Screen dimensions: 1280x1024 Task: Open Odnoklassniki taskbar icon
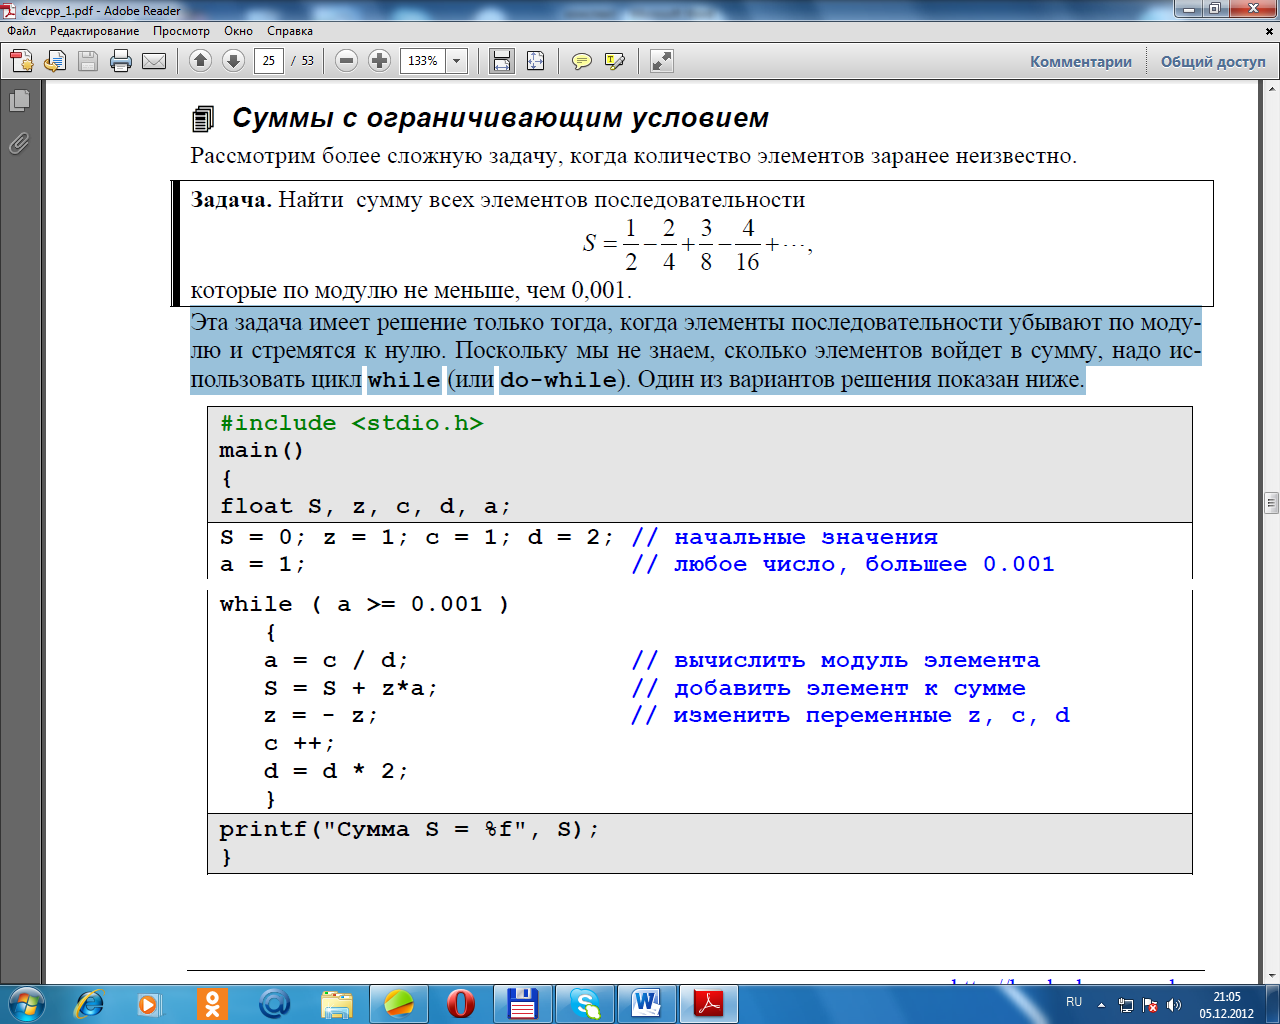pyautogui.click(x=211, y=1003)
